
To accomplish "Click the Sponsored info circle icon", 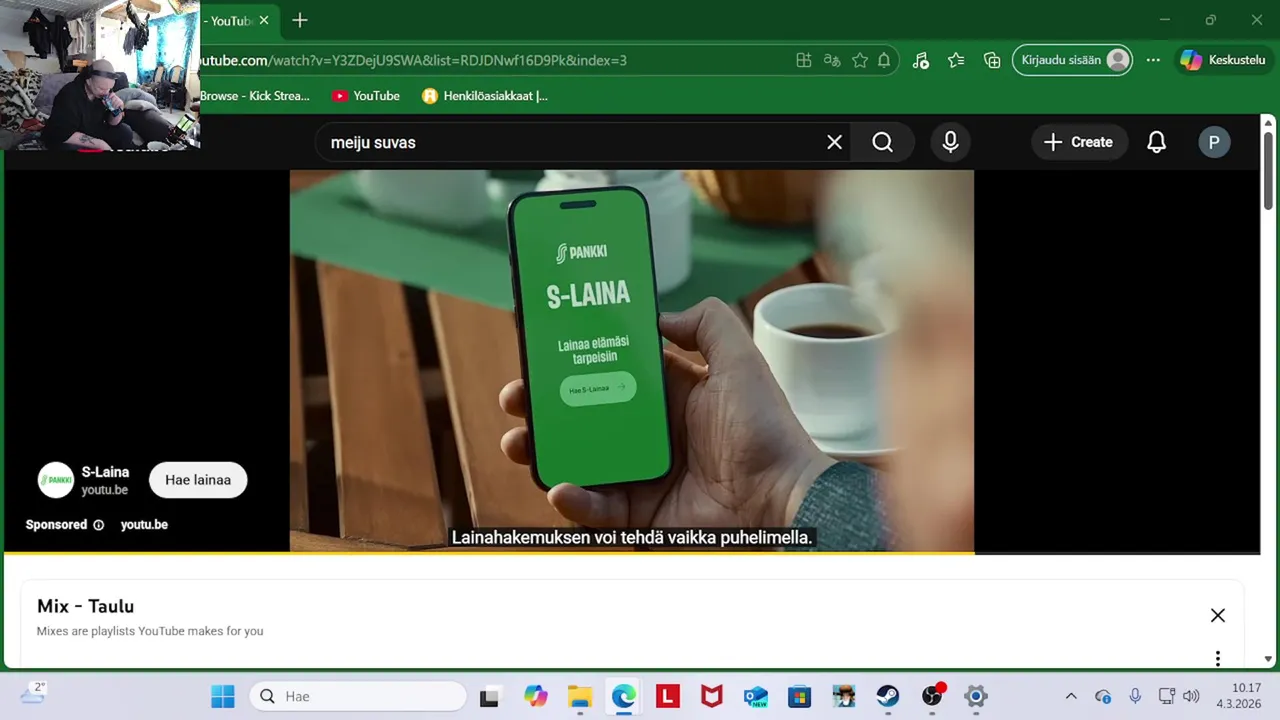I will (x=98, y=525).
